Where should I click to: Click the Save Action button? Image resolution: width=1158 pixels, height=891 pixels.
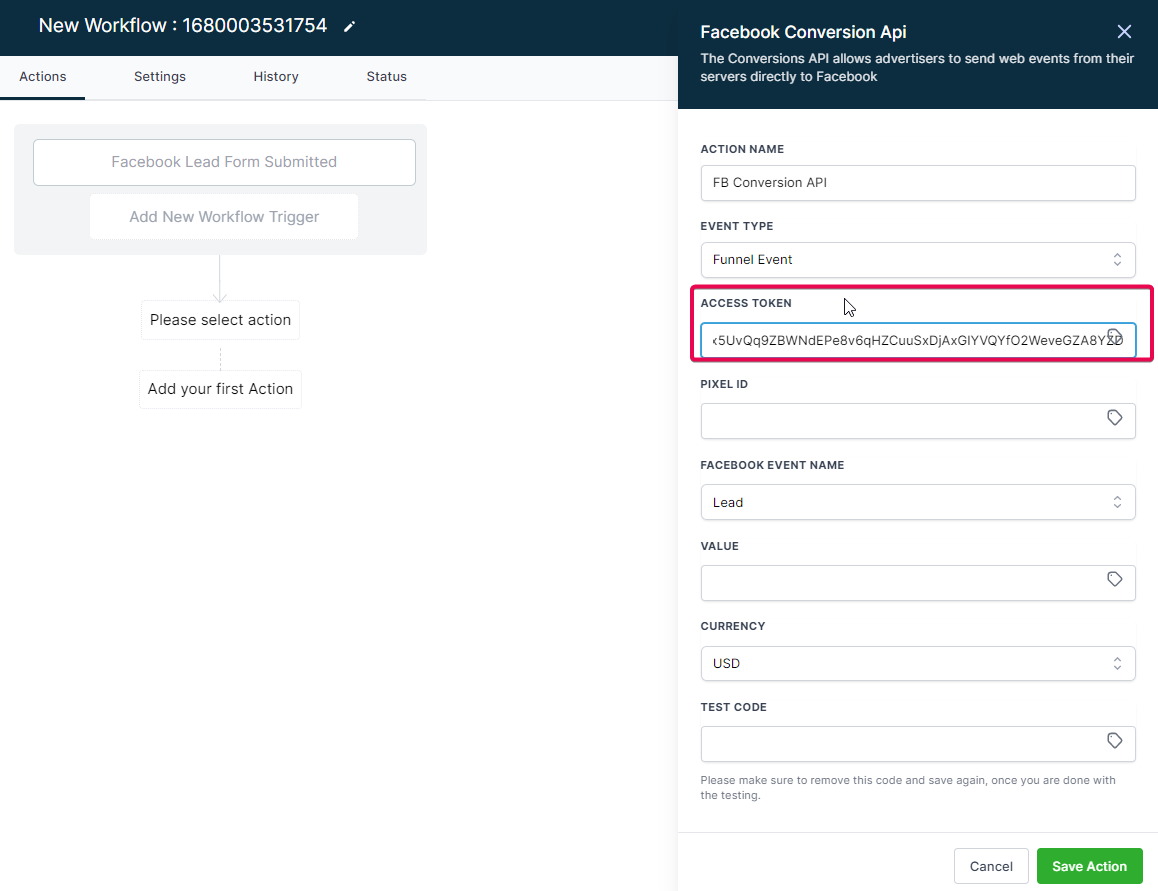click(x=1089, y=866)
